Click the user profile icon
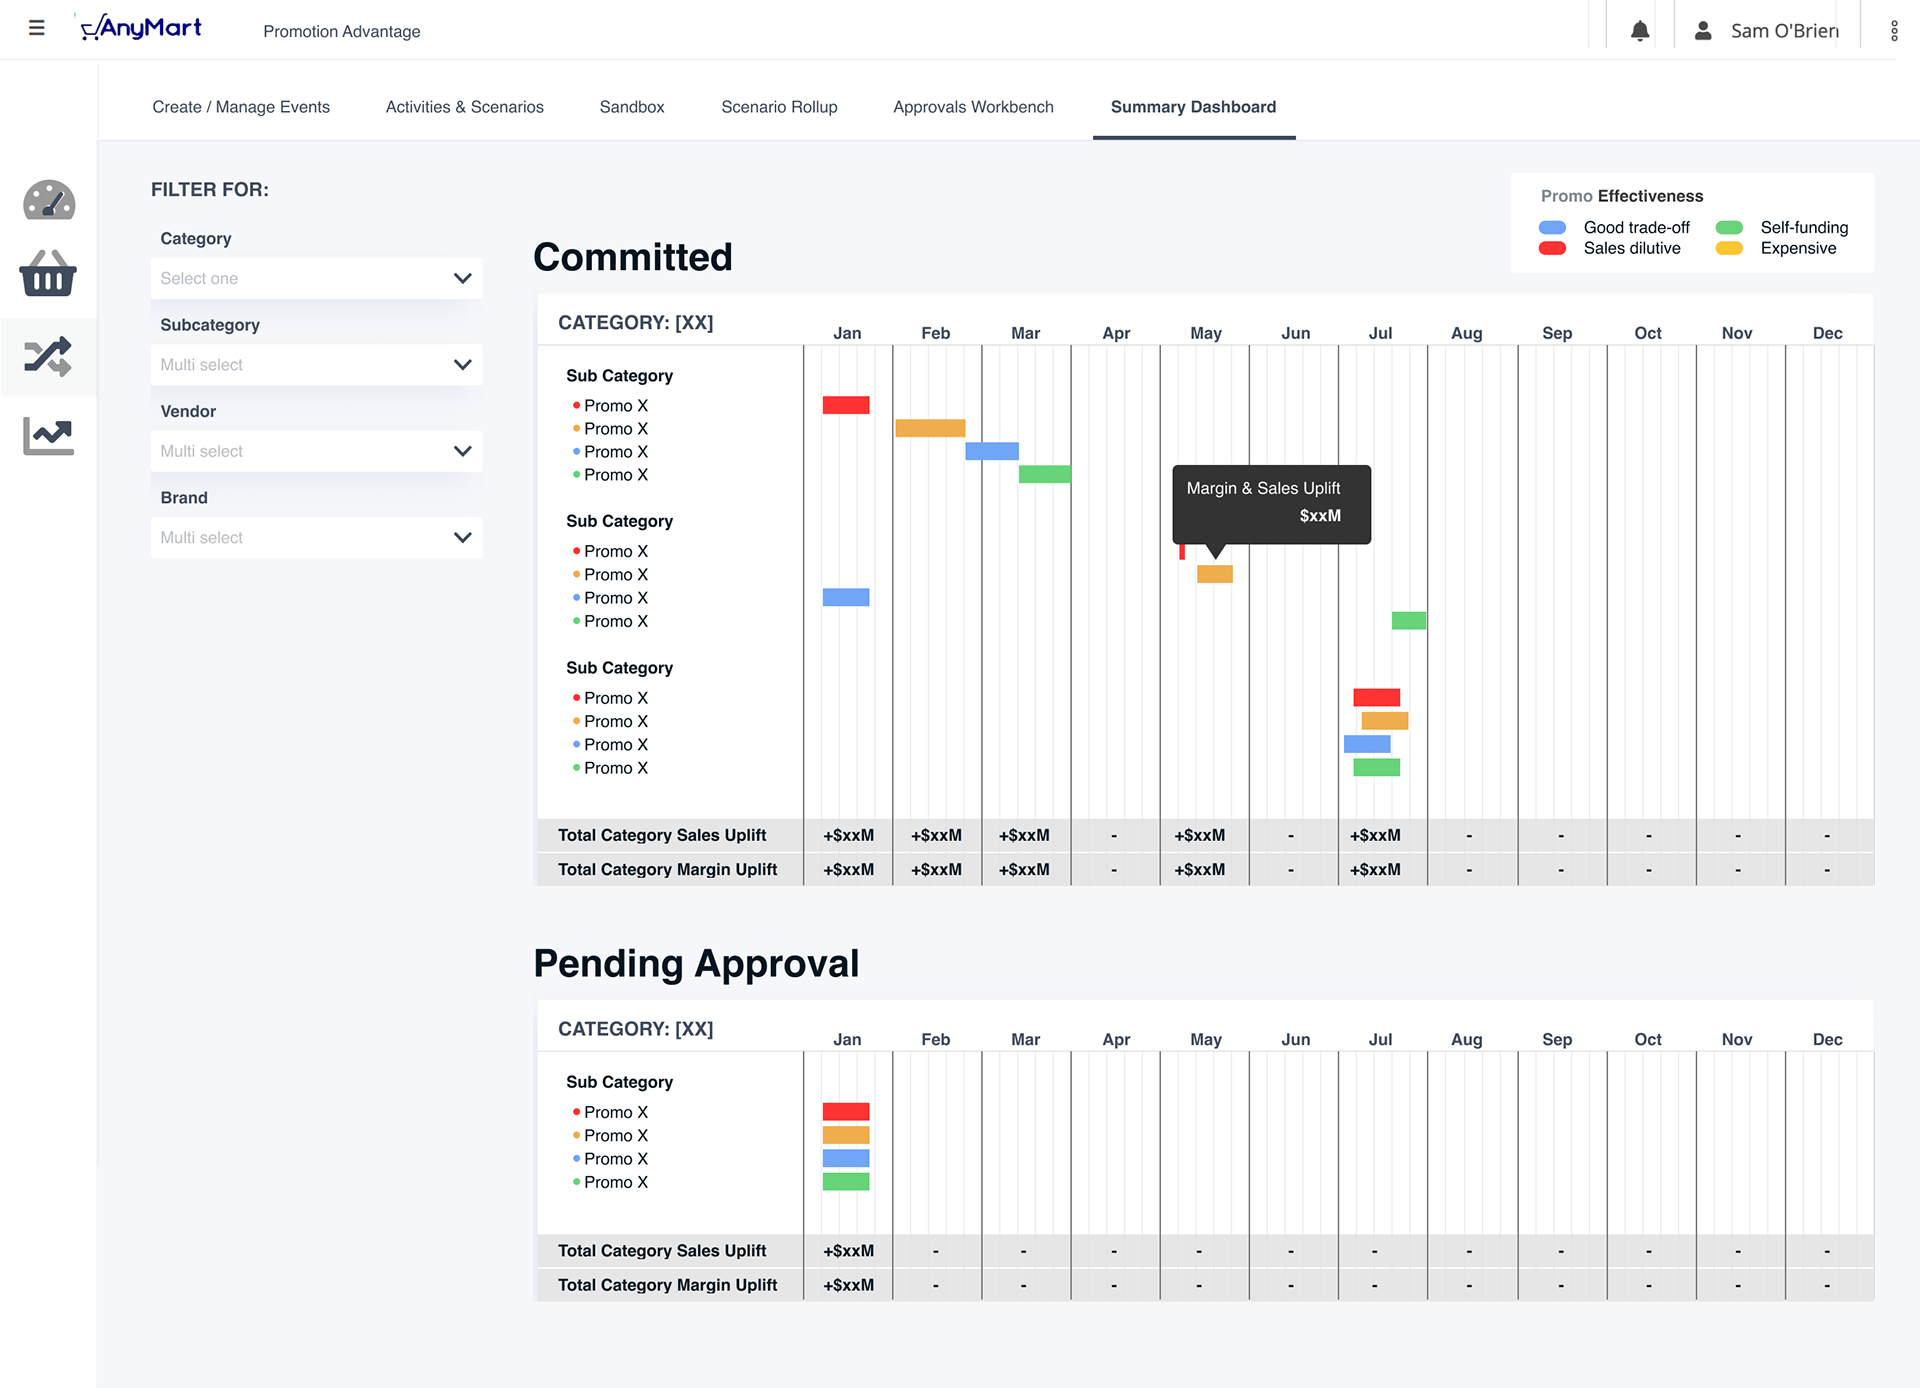Screen dimensions: 1920x1388 tap(1703, 31)
